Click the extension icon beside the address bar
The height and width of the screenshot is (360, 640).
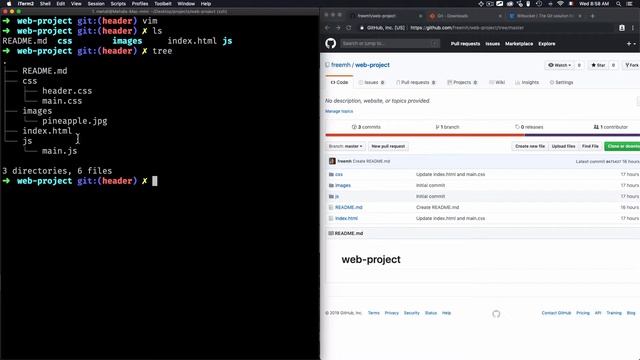click(x=622, y=28)
